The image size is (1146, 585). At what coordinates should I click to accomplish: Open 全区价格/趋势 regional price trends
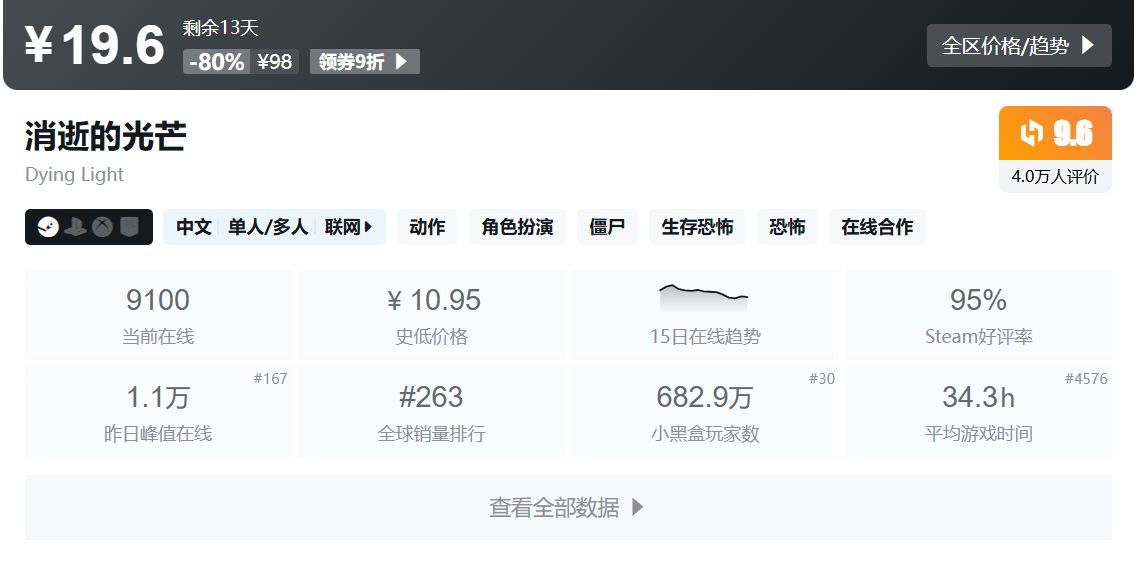[1019, 45]
